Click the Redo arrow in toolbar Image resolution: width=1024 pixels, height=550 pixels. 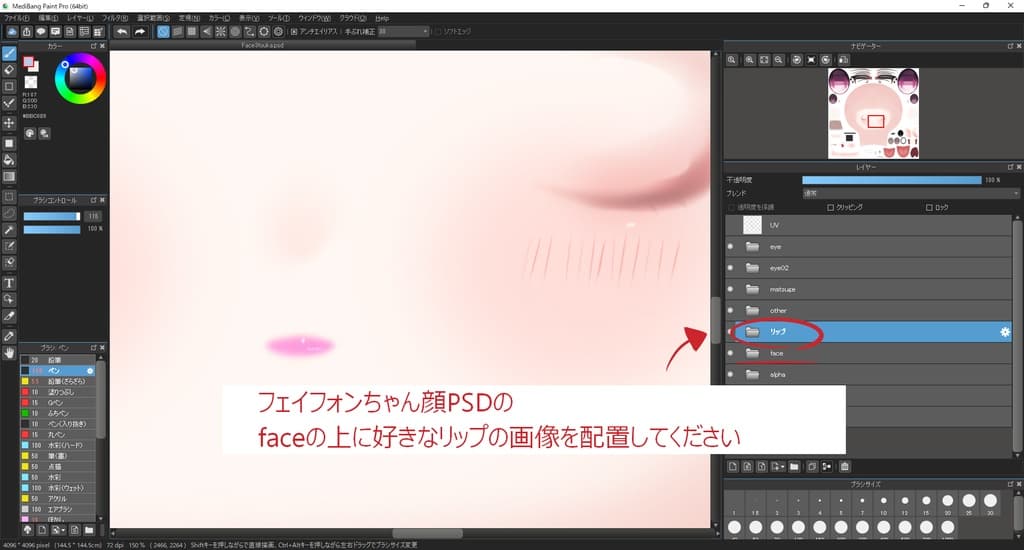click(140, 31)
